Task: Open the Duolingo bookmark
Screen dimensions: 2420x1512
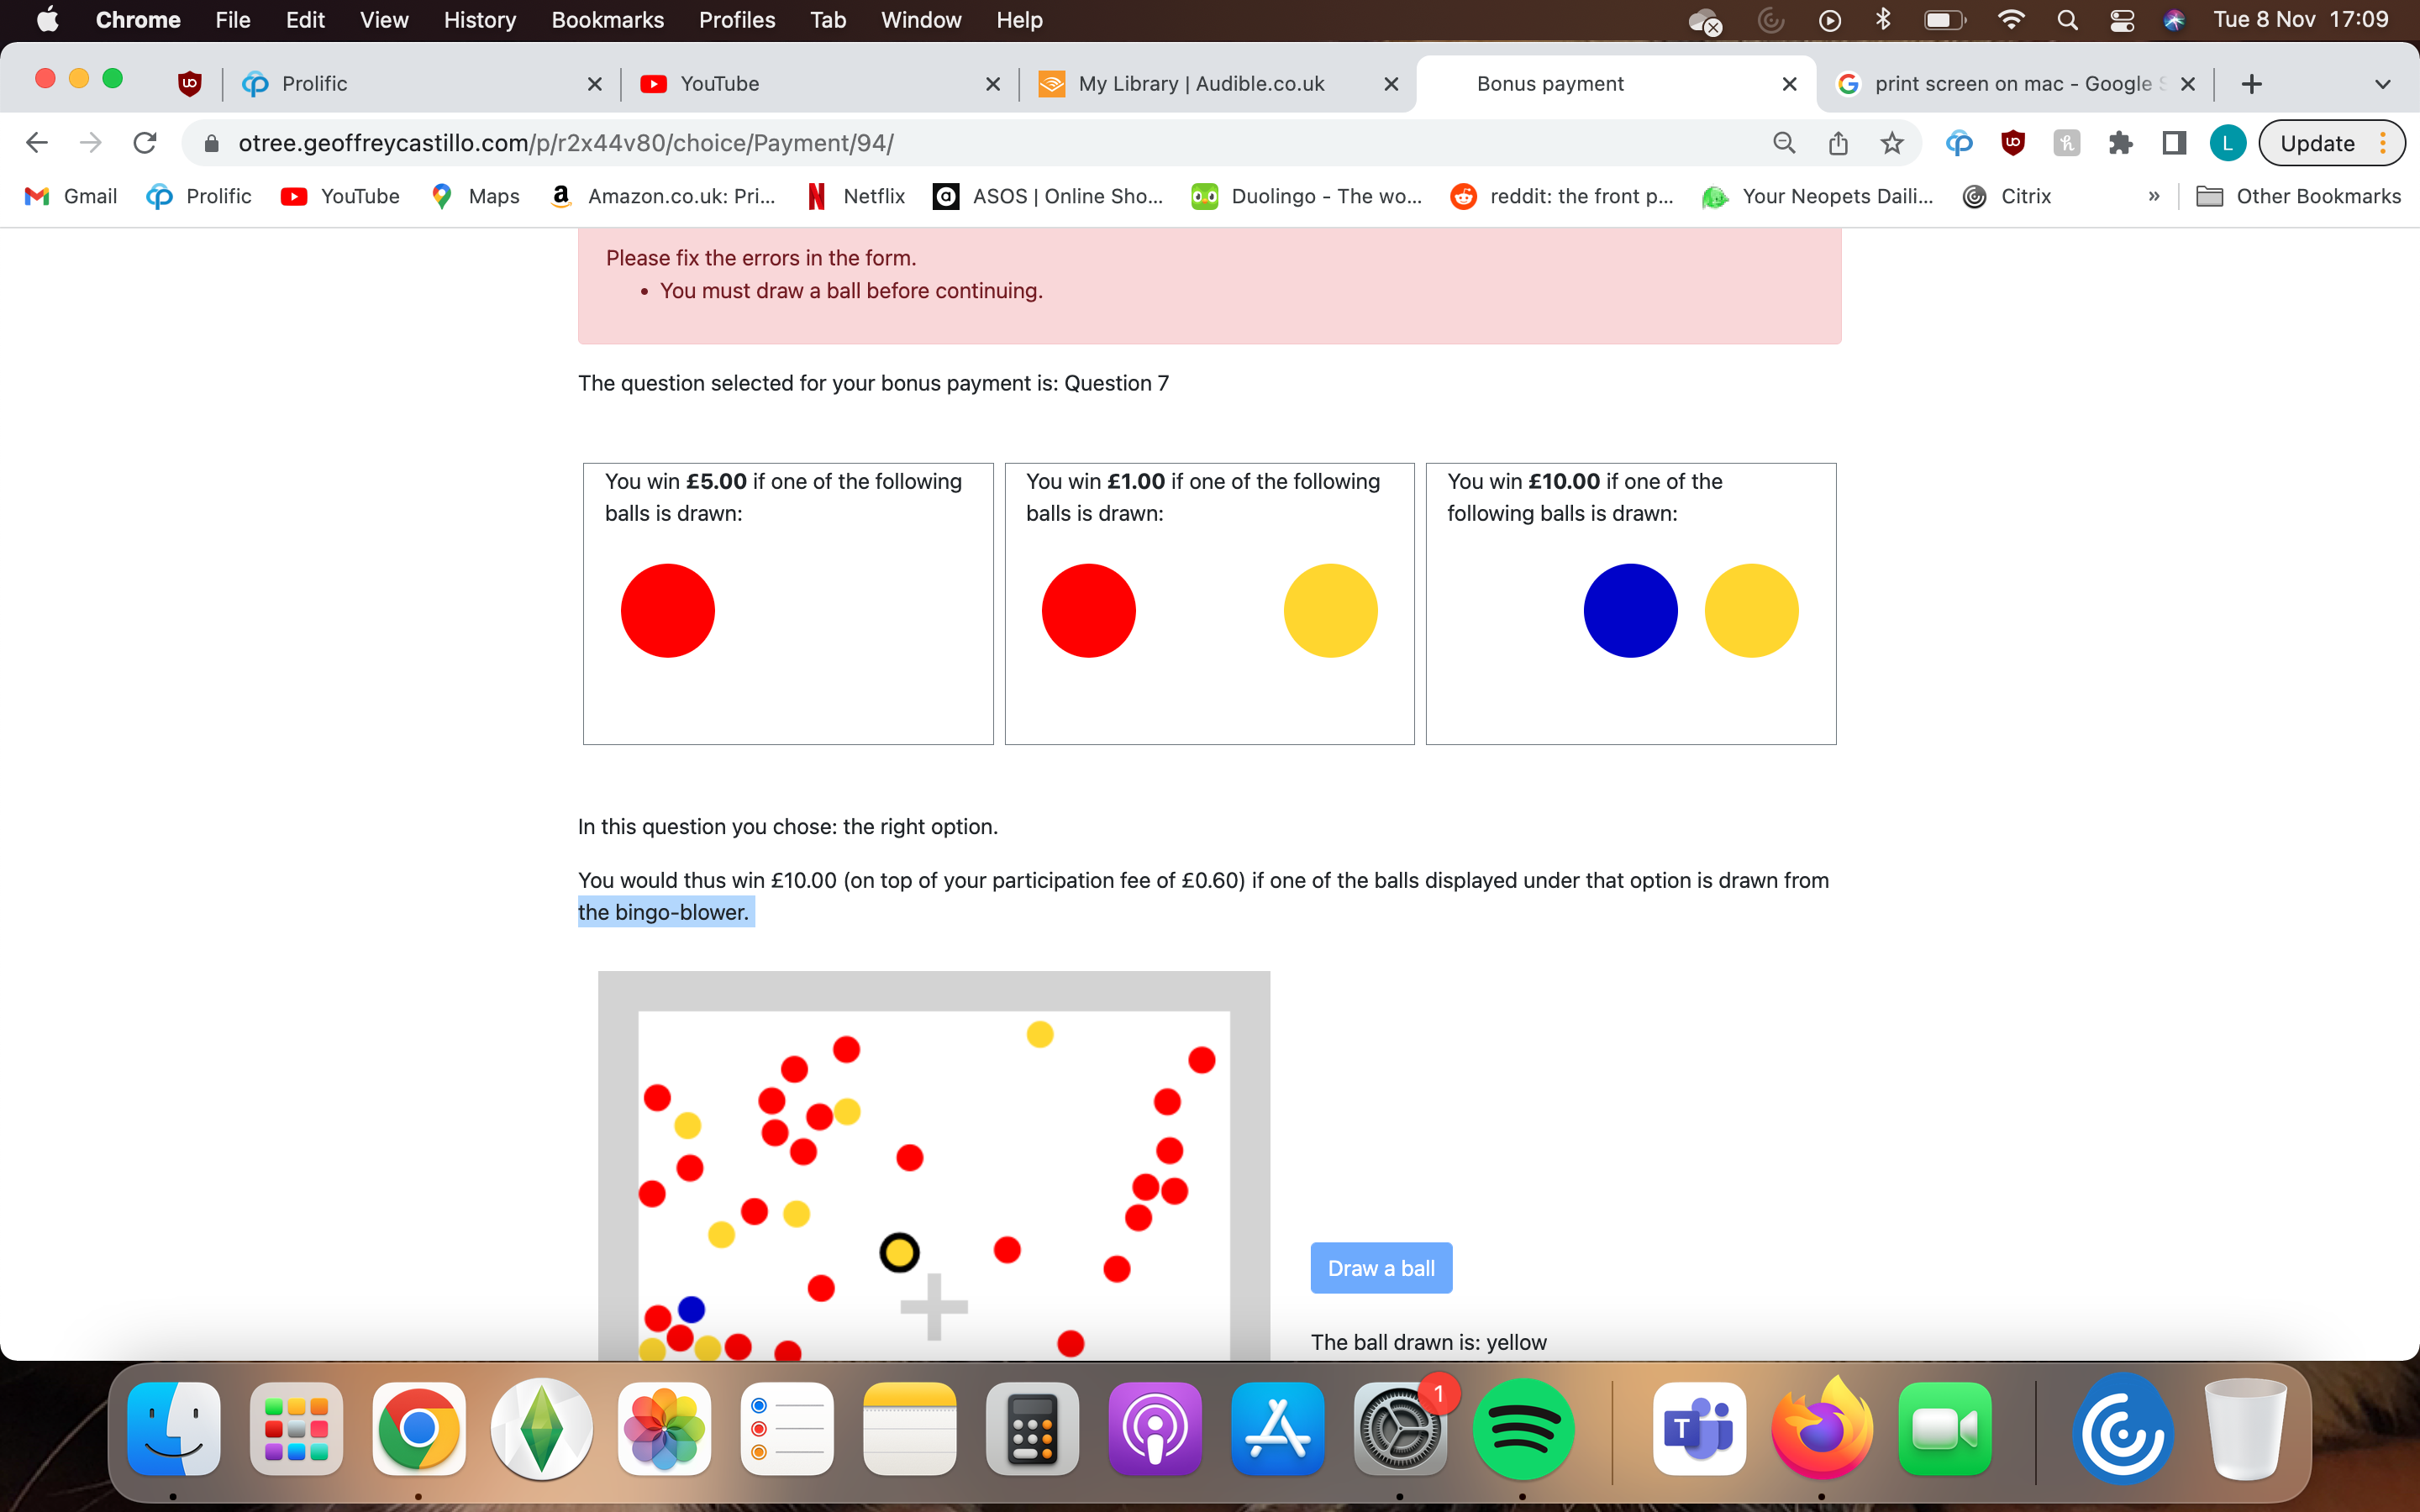Action: pos(1307,196)
